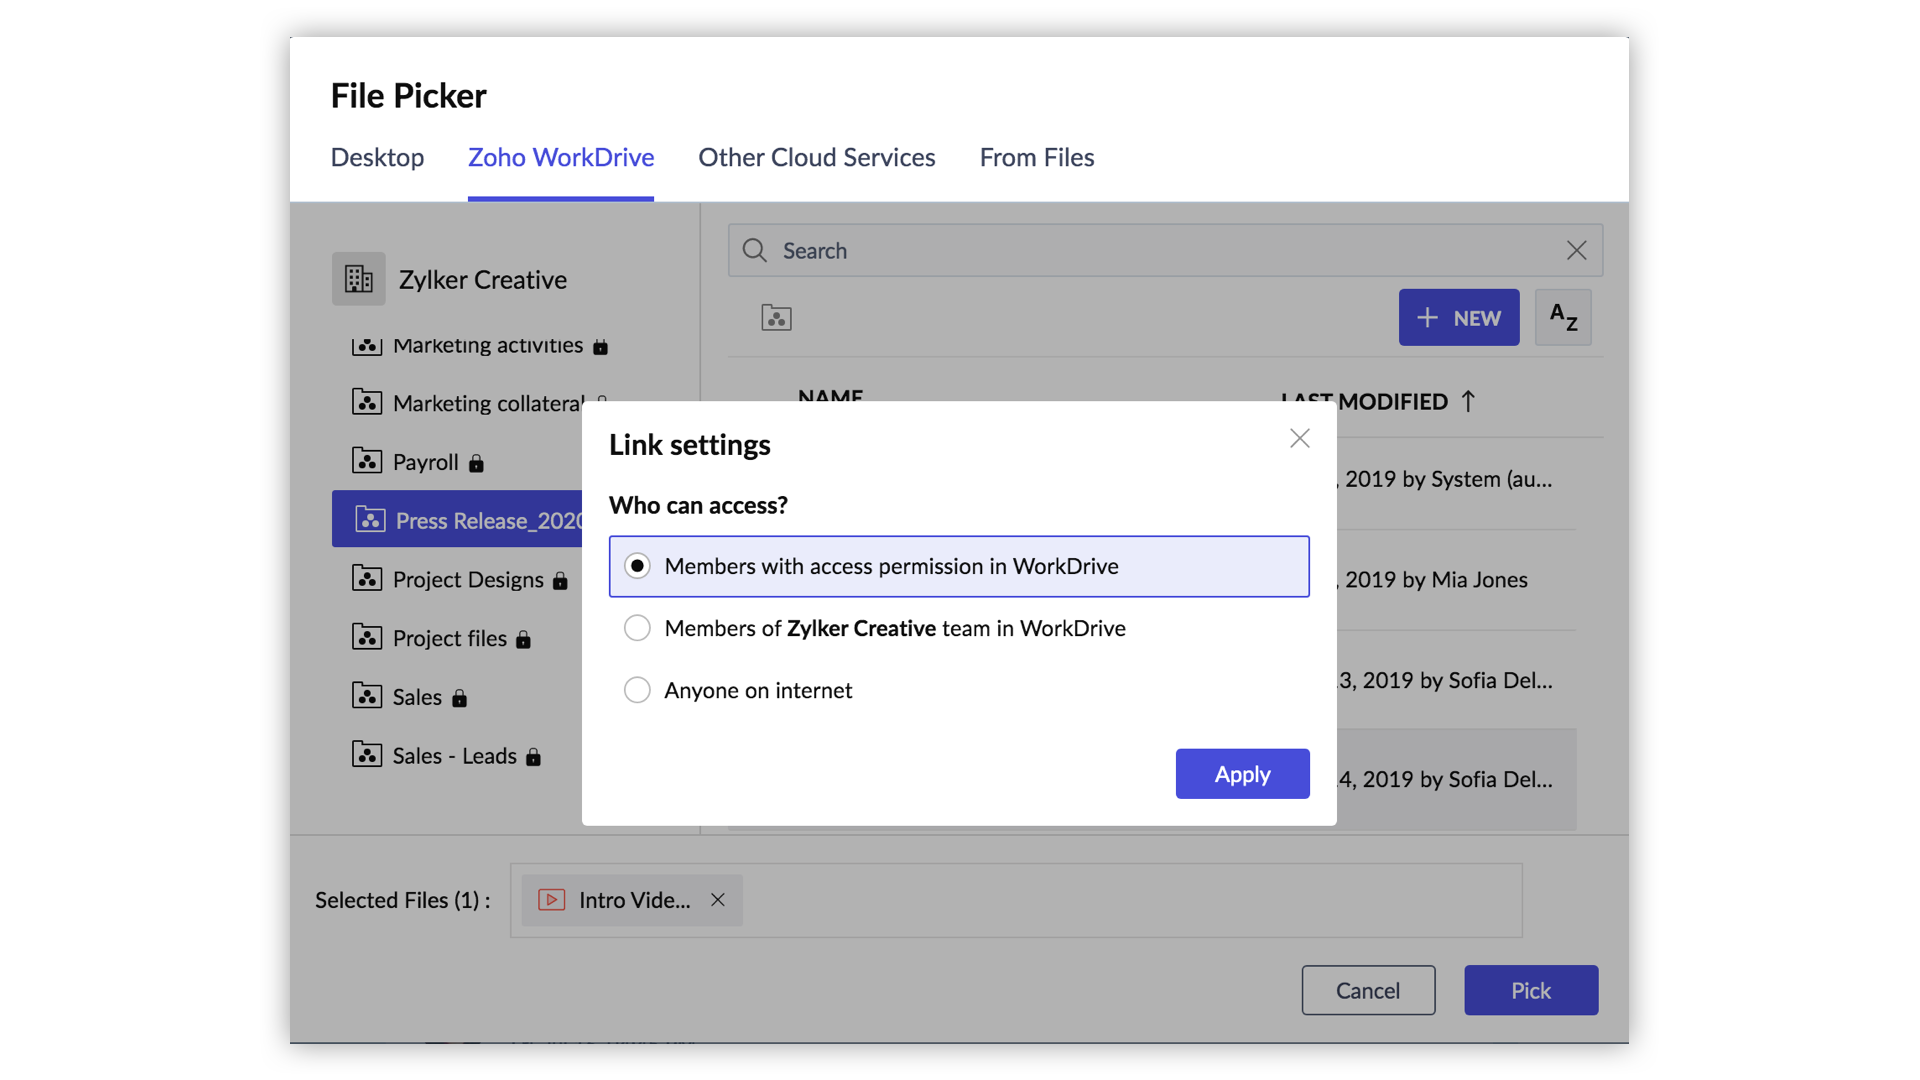This screenshot has height=1080, width=1920.
Task: Click the Pick button
Action: pos(1530,990)
